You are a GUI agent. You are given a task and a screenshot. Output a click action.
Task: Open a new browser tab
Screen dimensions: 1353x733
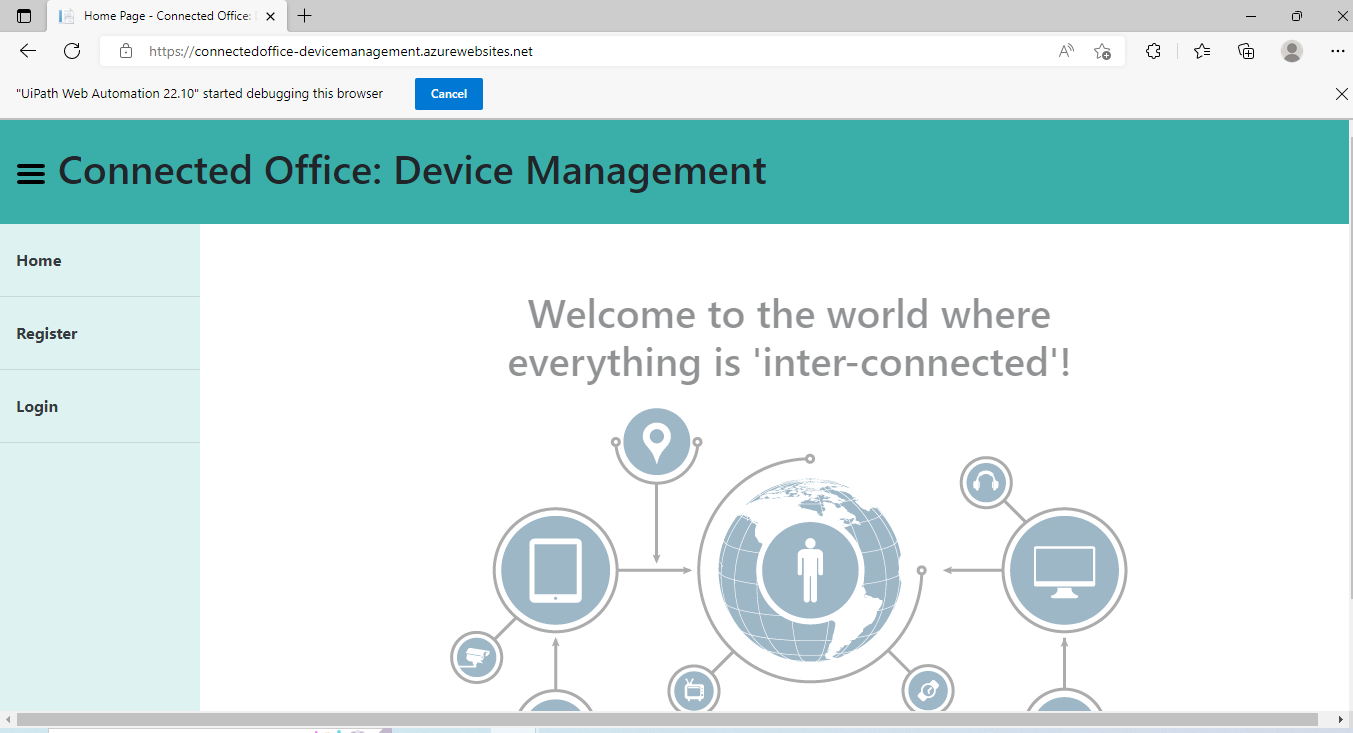tap(305, 16)
